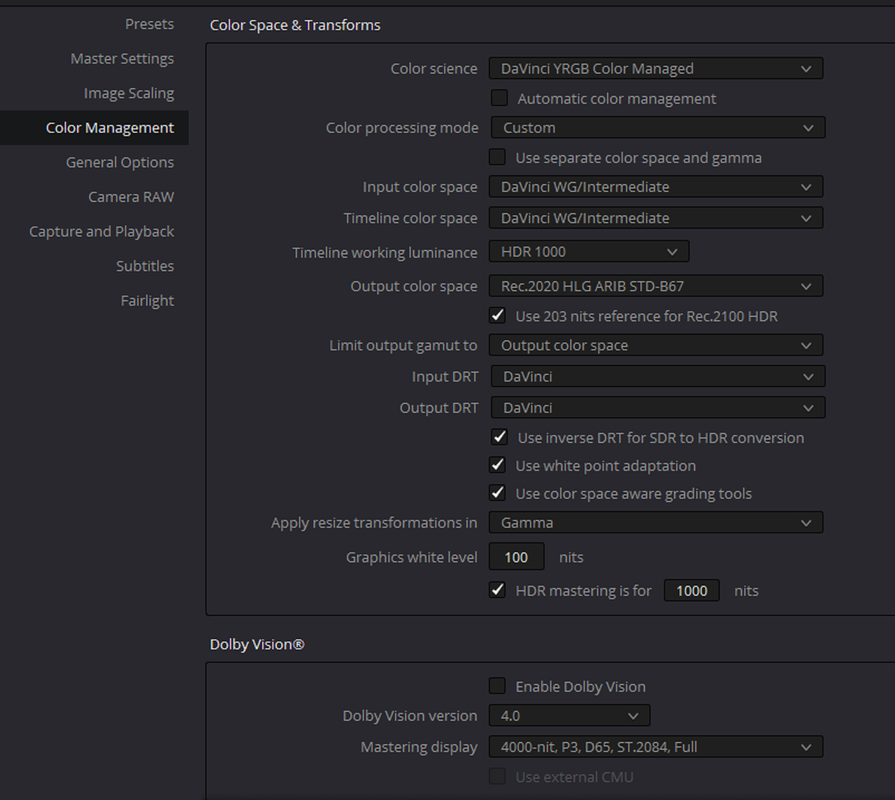Open Image Scaling settings

coord(129,93)
